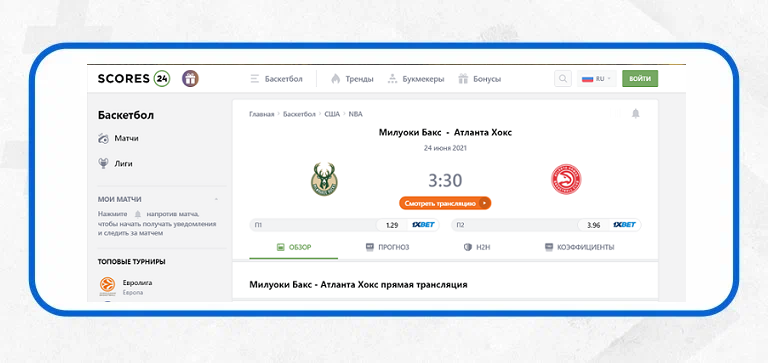The width and height of the screenshot is (768, 363).
Task: Collapse the Мои матчи section
Action: pyautogui.click(x=216, y=199)
